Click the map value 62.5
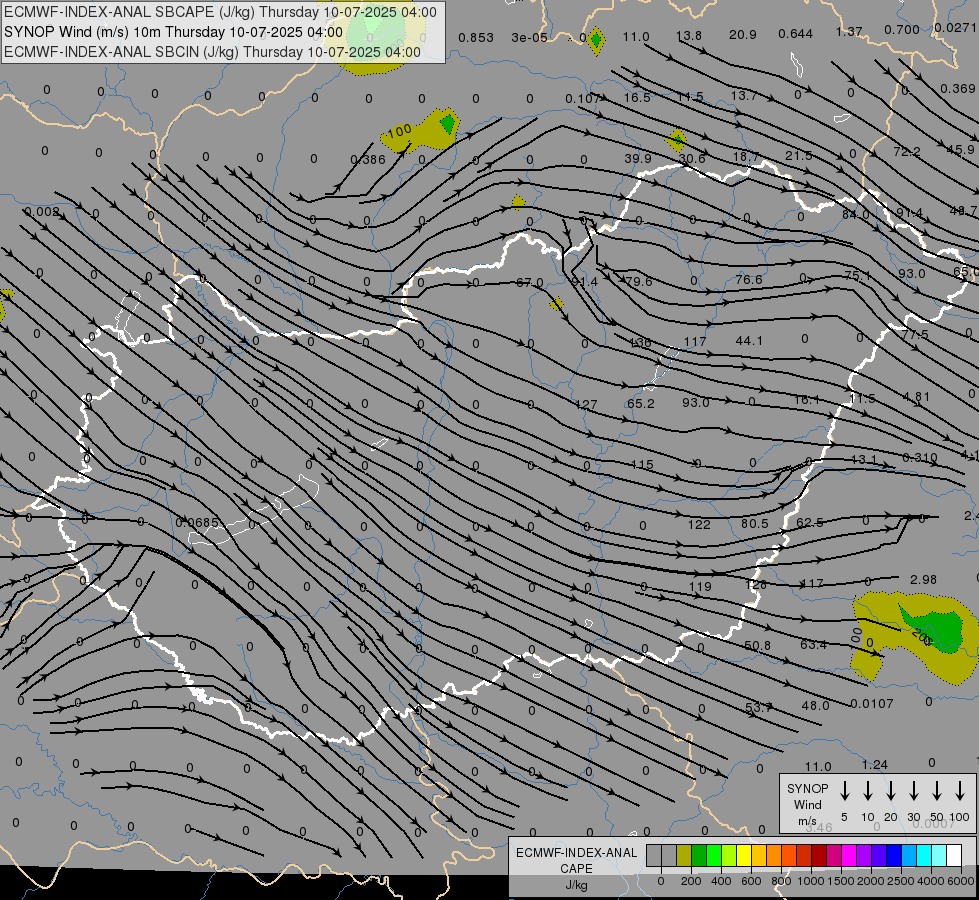This screenshot has width=979, height=900. click(x=810, y=522)
